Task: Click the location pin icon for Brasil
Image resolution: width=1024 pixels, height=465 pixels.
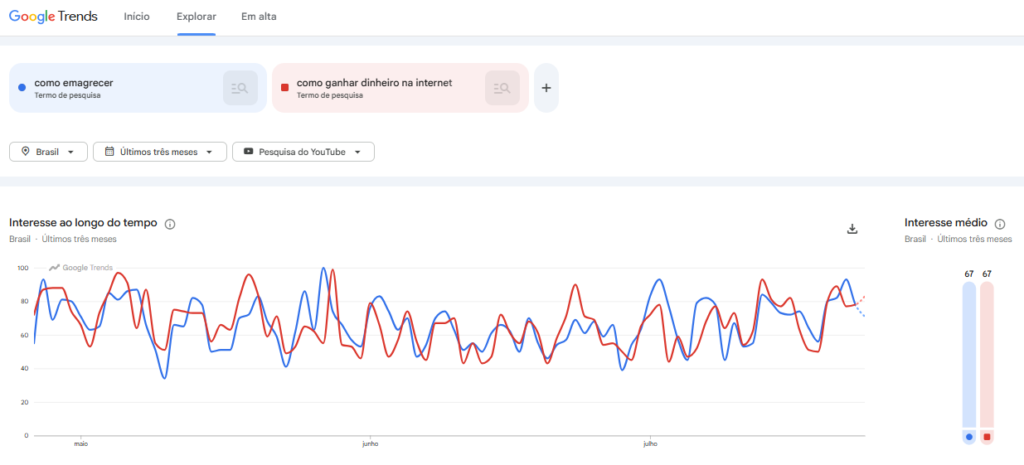Action: [x=25, y=152]
